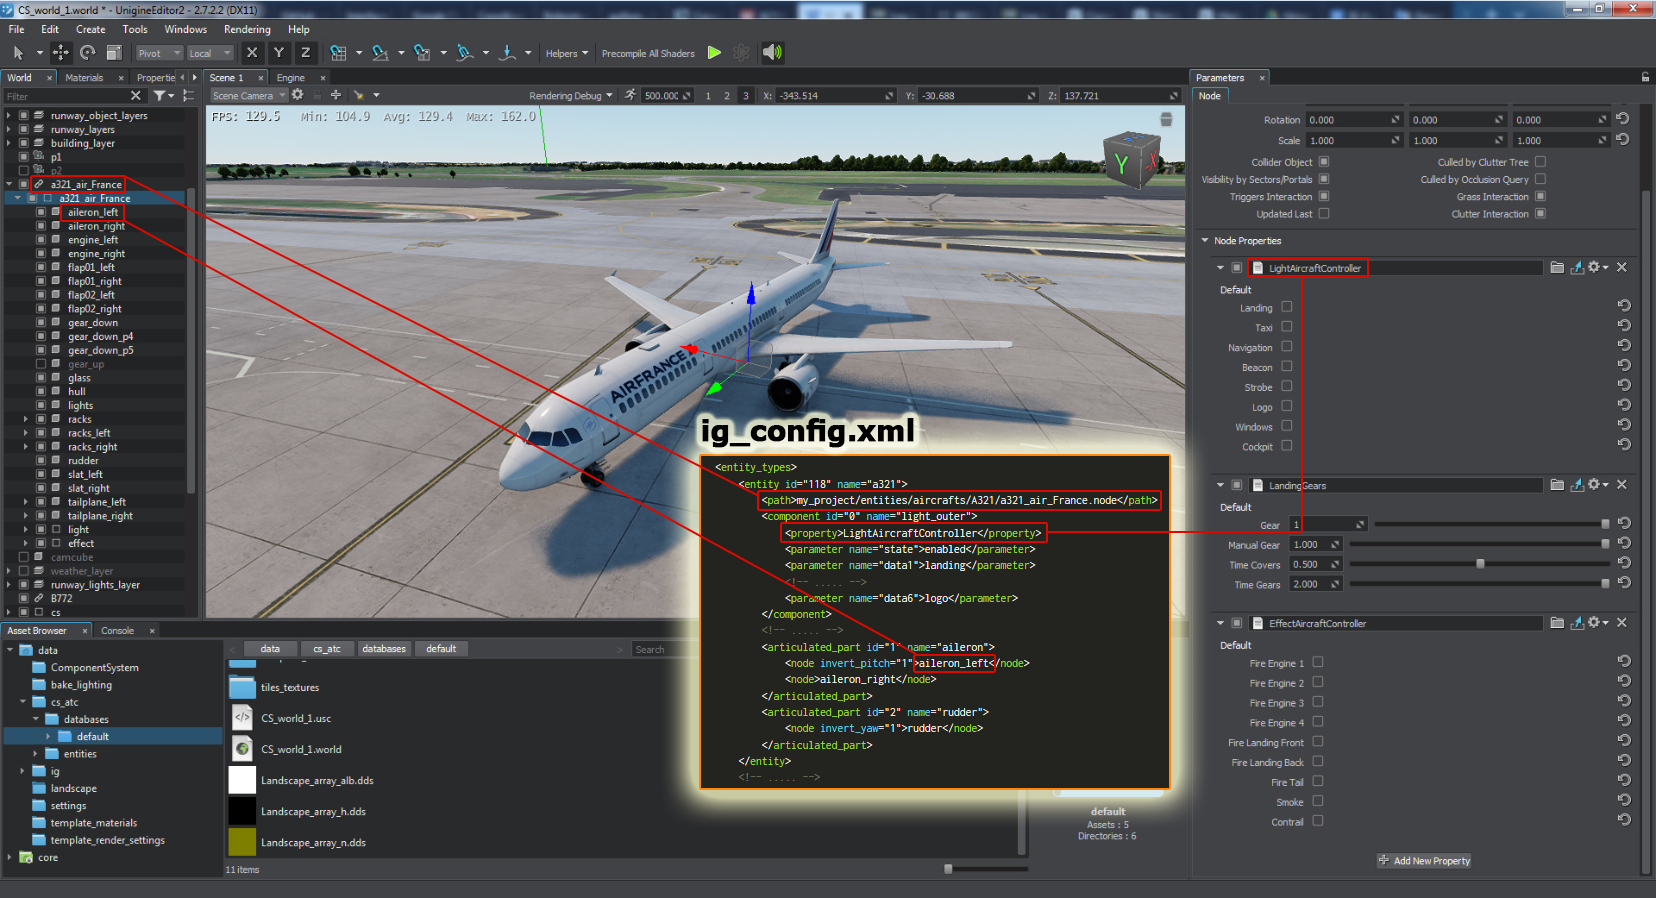The width and height of the screenshot is (1656, 898).
Task: Open the Pivot dropdown
Action: tap(159, 53)
